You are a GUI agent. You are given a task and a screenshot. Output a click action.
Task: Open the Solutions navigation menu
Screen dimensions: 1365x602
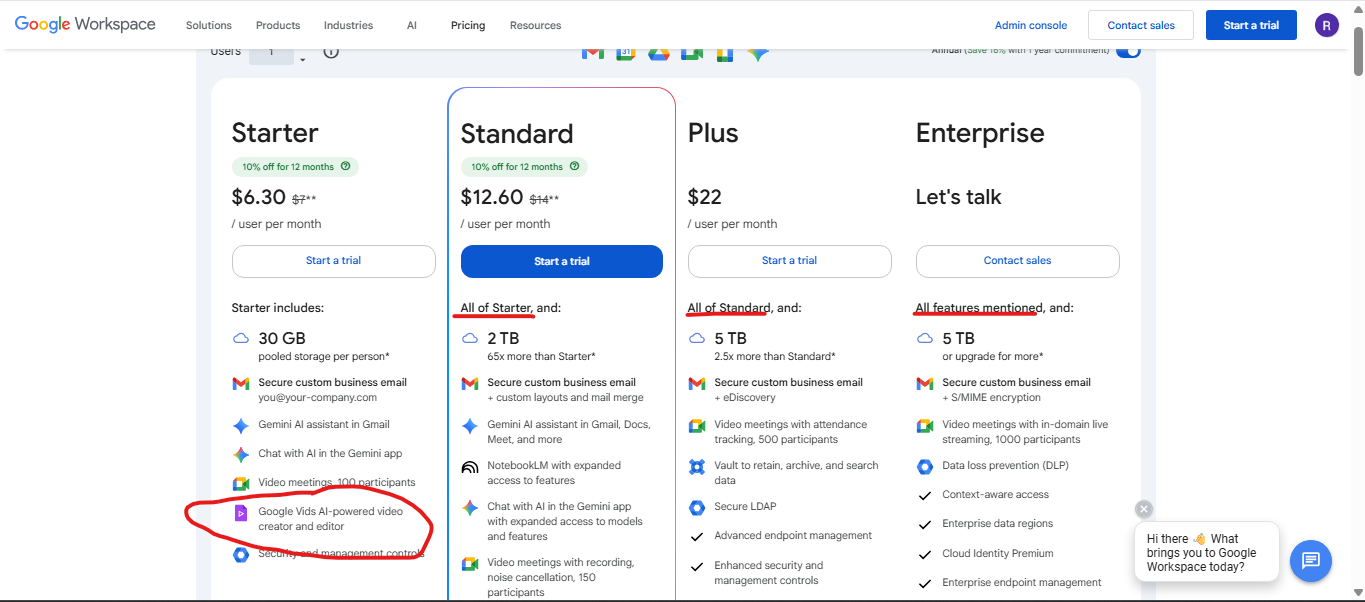point(208,25)
